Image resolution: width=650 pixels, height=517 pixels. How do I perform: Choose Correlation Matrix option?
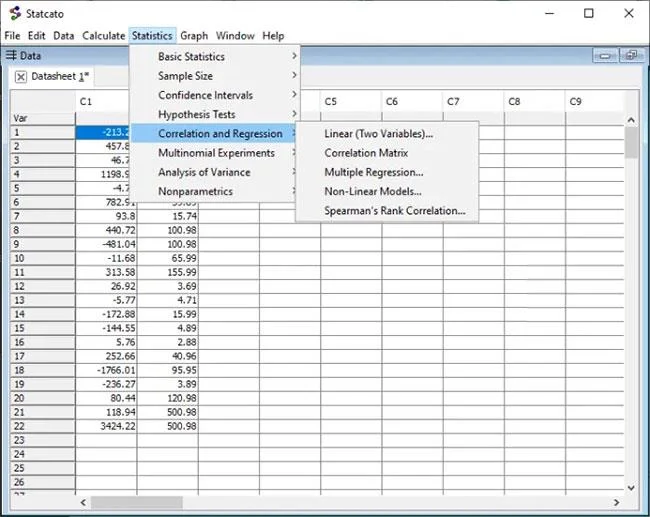[x=387, y=153]
